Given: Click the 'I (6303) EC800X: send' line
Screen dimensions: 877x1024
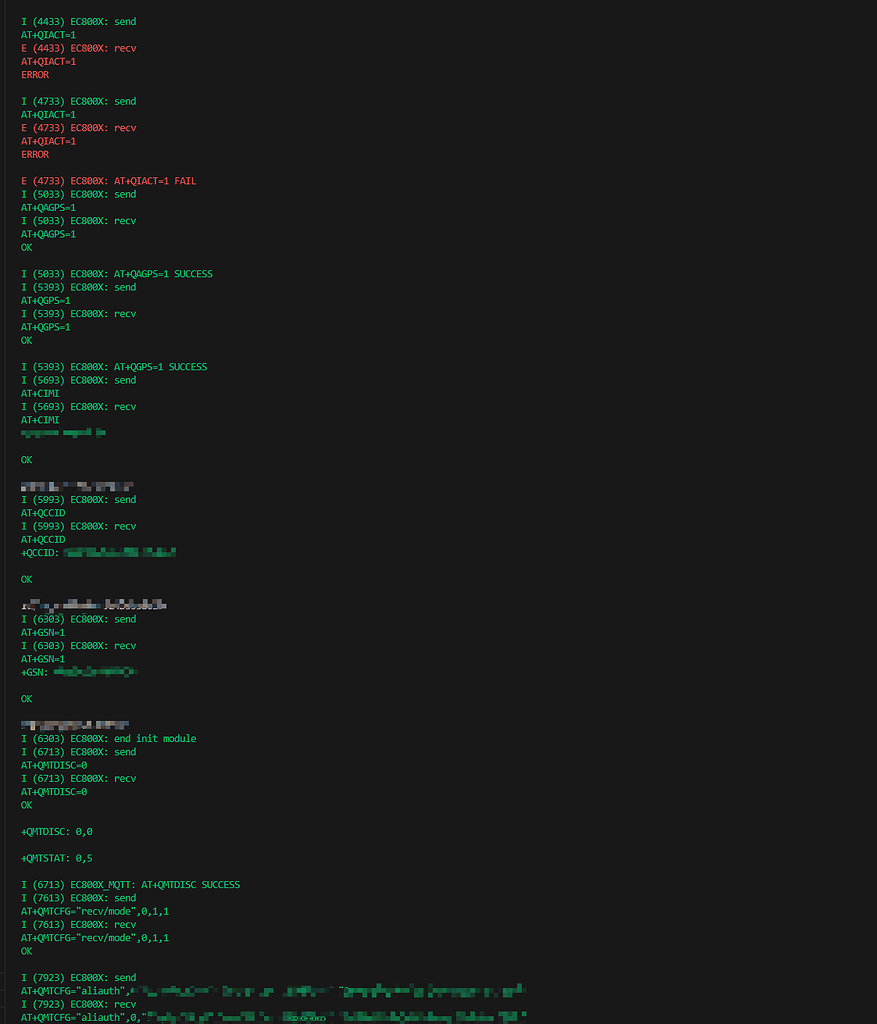Looking at the screenshot, I should coord(78,619).
